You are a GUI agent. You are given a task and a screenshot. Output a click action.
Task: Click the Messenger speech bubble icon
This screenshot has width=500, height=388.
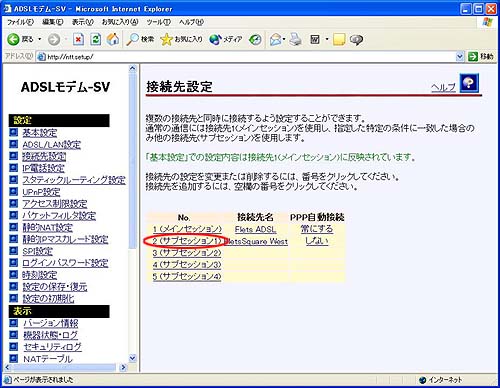356,40
